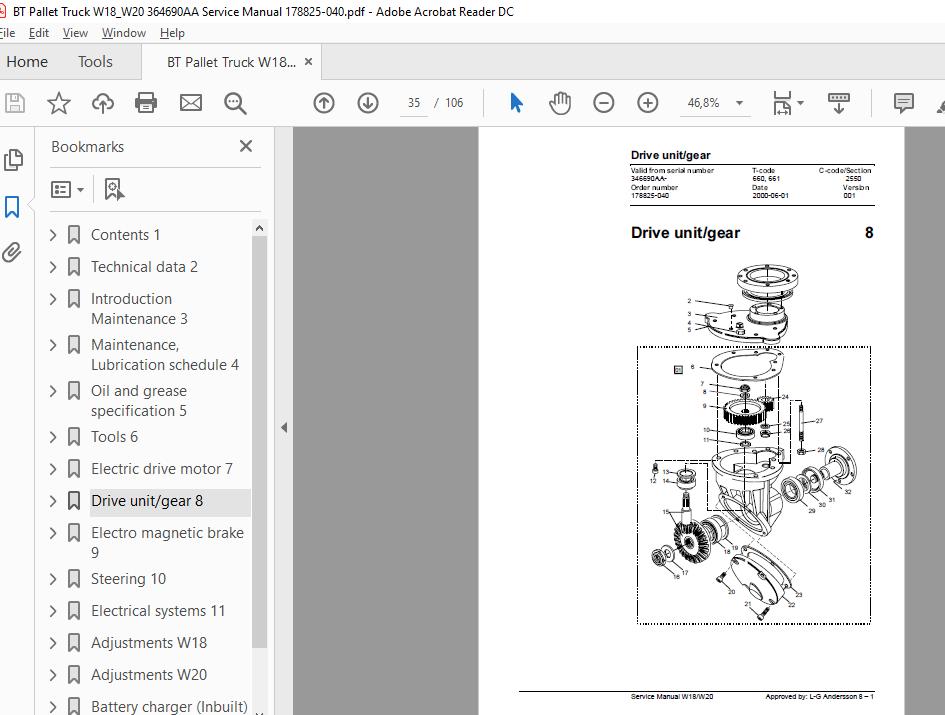Click bookmarks panel scrollbar thumb
This screenshot has height=715, width=945.
pos(259,441)
